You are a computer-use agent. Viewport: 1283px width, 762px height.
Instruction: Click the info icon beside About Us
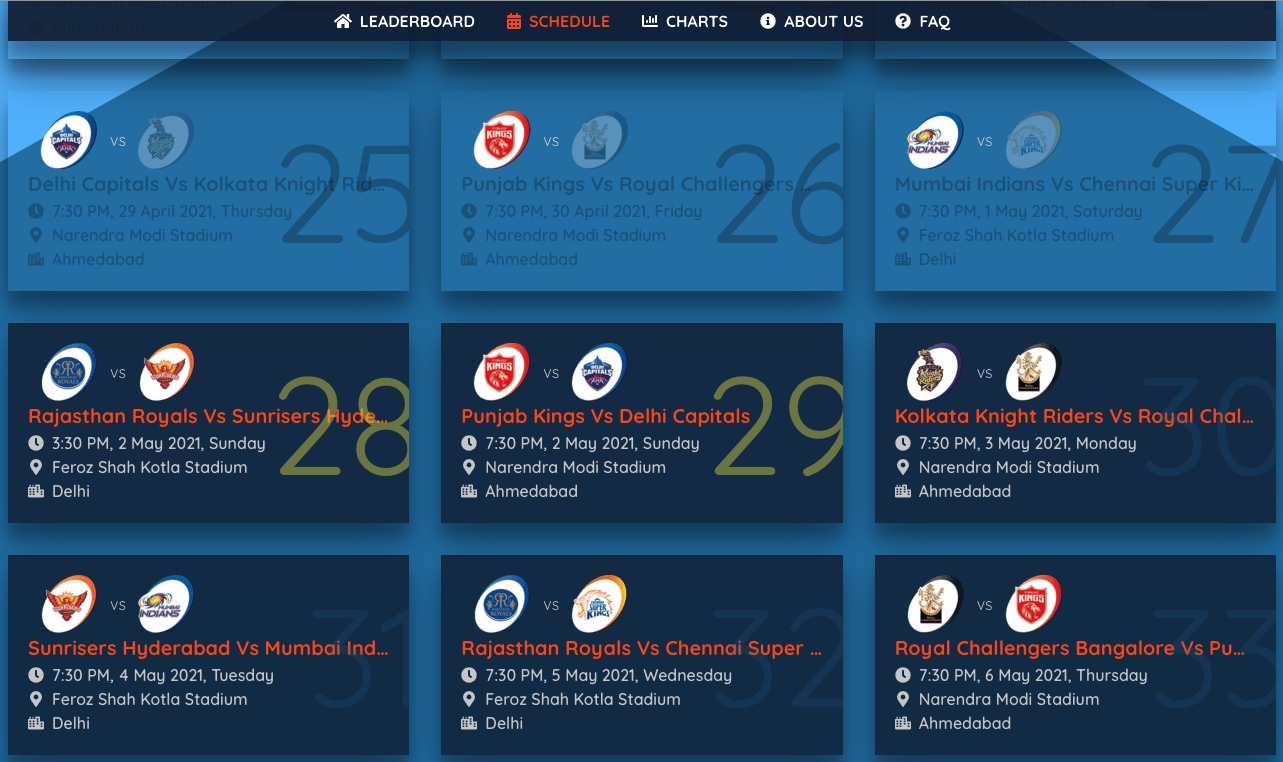click(x=768, y=21)
